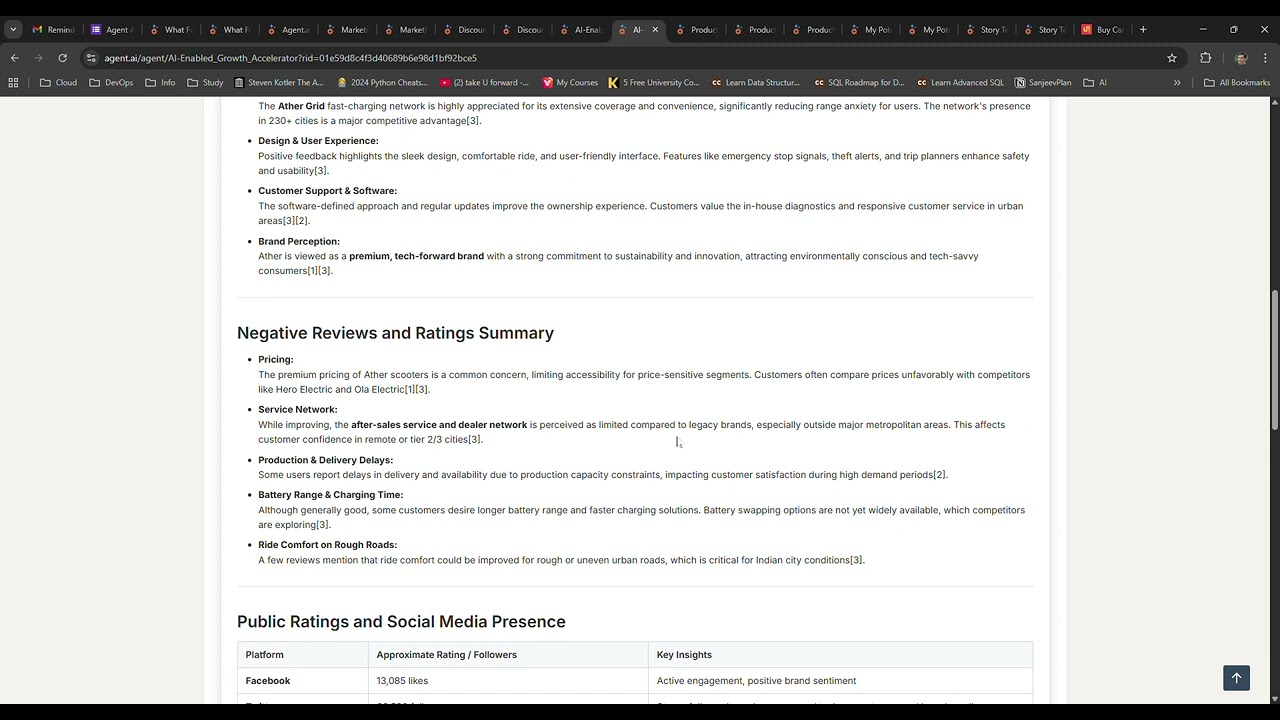The height and width of the screenshot is (720, 1280).
Task: Open the Info bookmarks folder
Action: click(x=160, y=82)
